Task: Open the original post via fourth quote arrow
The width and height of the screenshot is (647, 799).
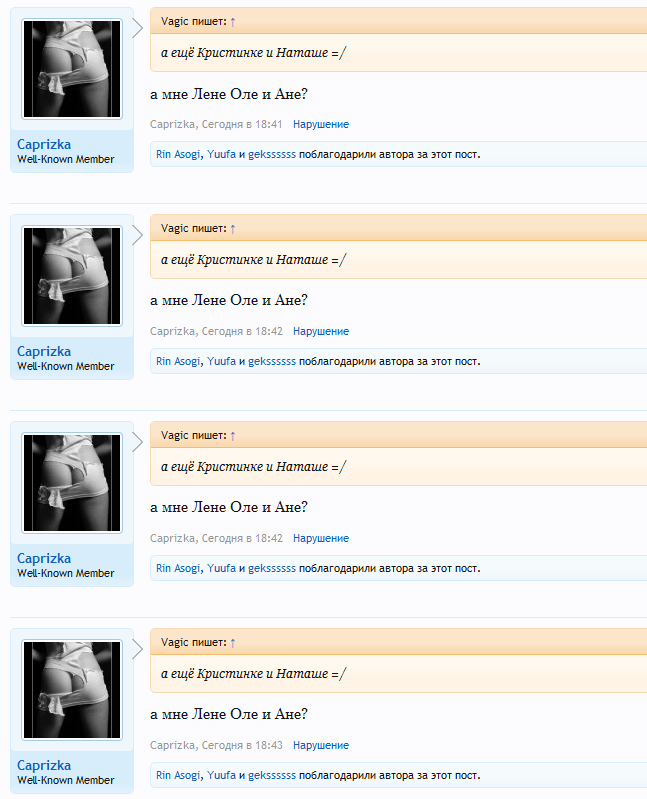Action: point(233,643)
